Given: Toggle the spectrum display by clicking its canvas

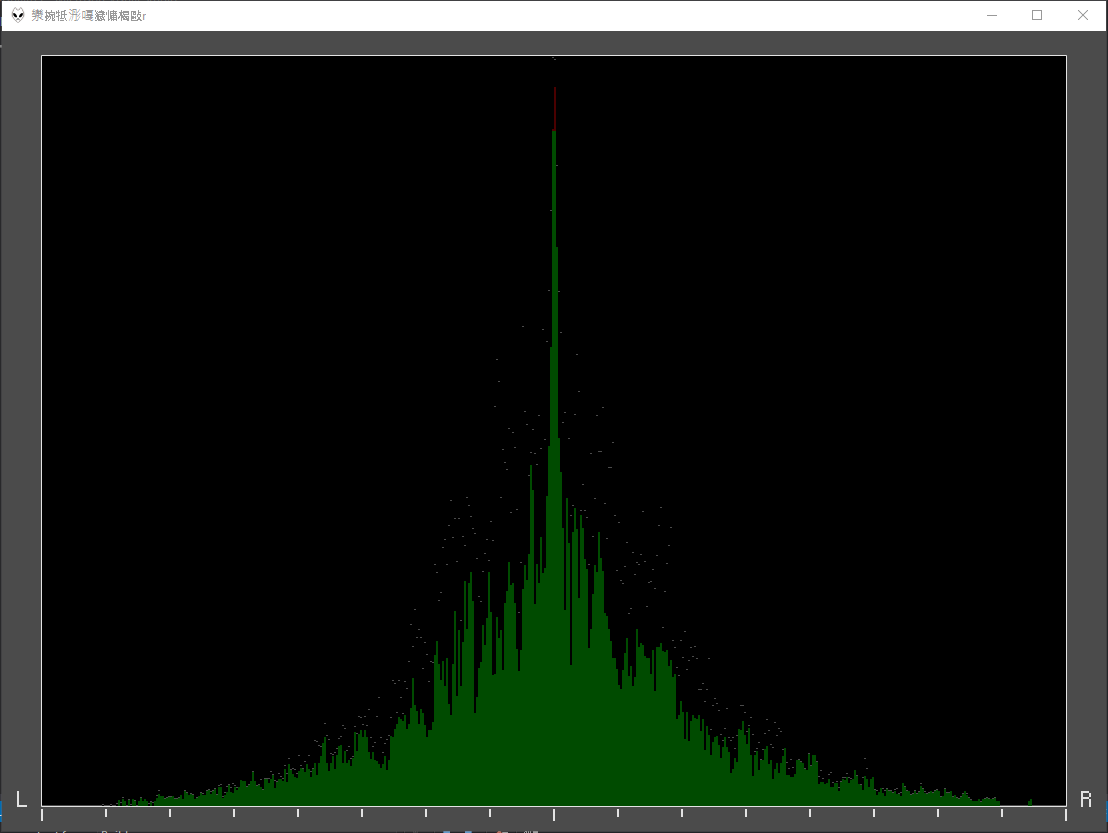Looking at the screenshot, I should (x=553, y=430).
